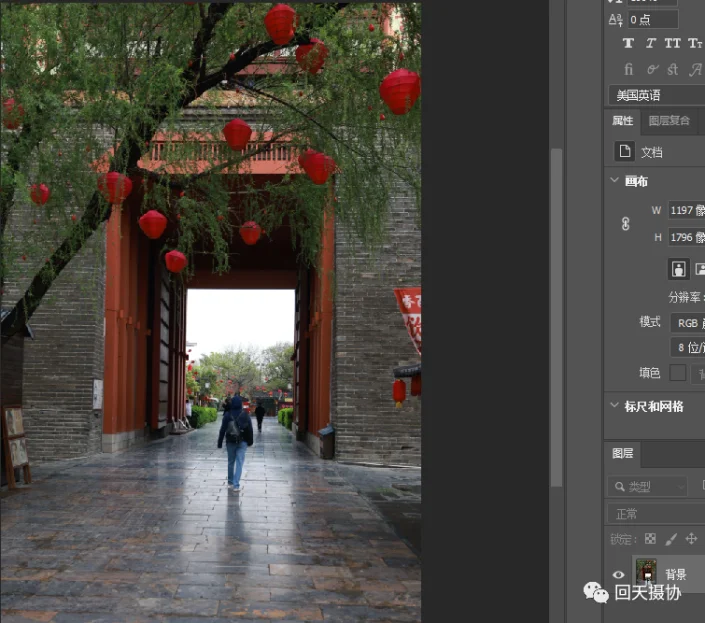
Task: Open the 8 位 bit depth dropdown
Action: (x=688, y=347)
